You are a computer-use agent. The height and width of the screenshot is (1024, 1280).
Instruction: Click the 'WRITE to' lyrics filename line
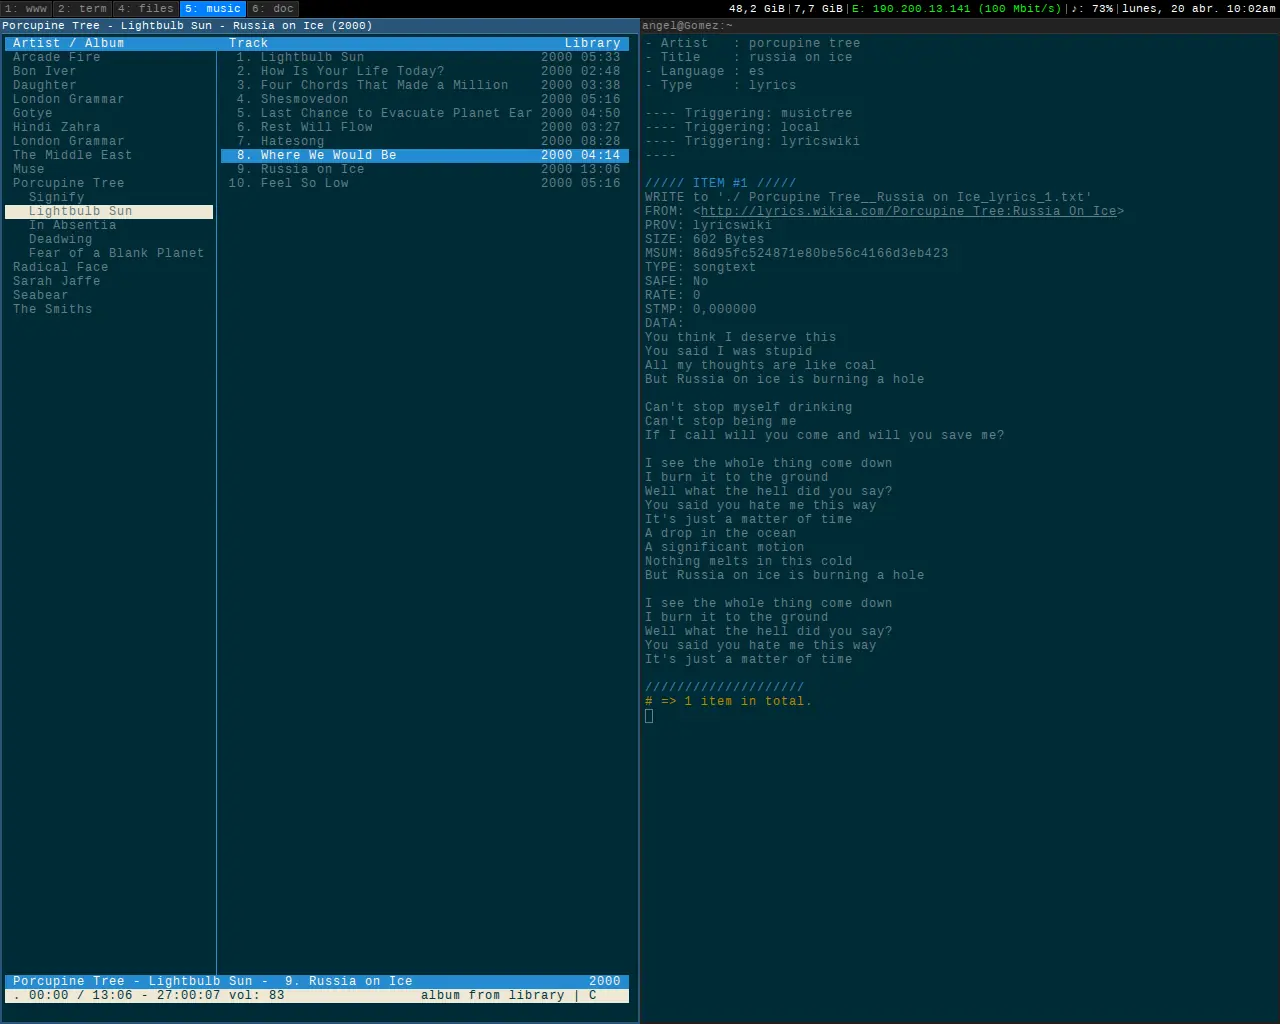click(869, 197)
